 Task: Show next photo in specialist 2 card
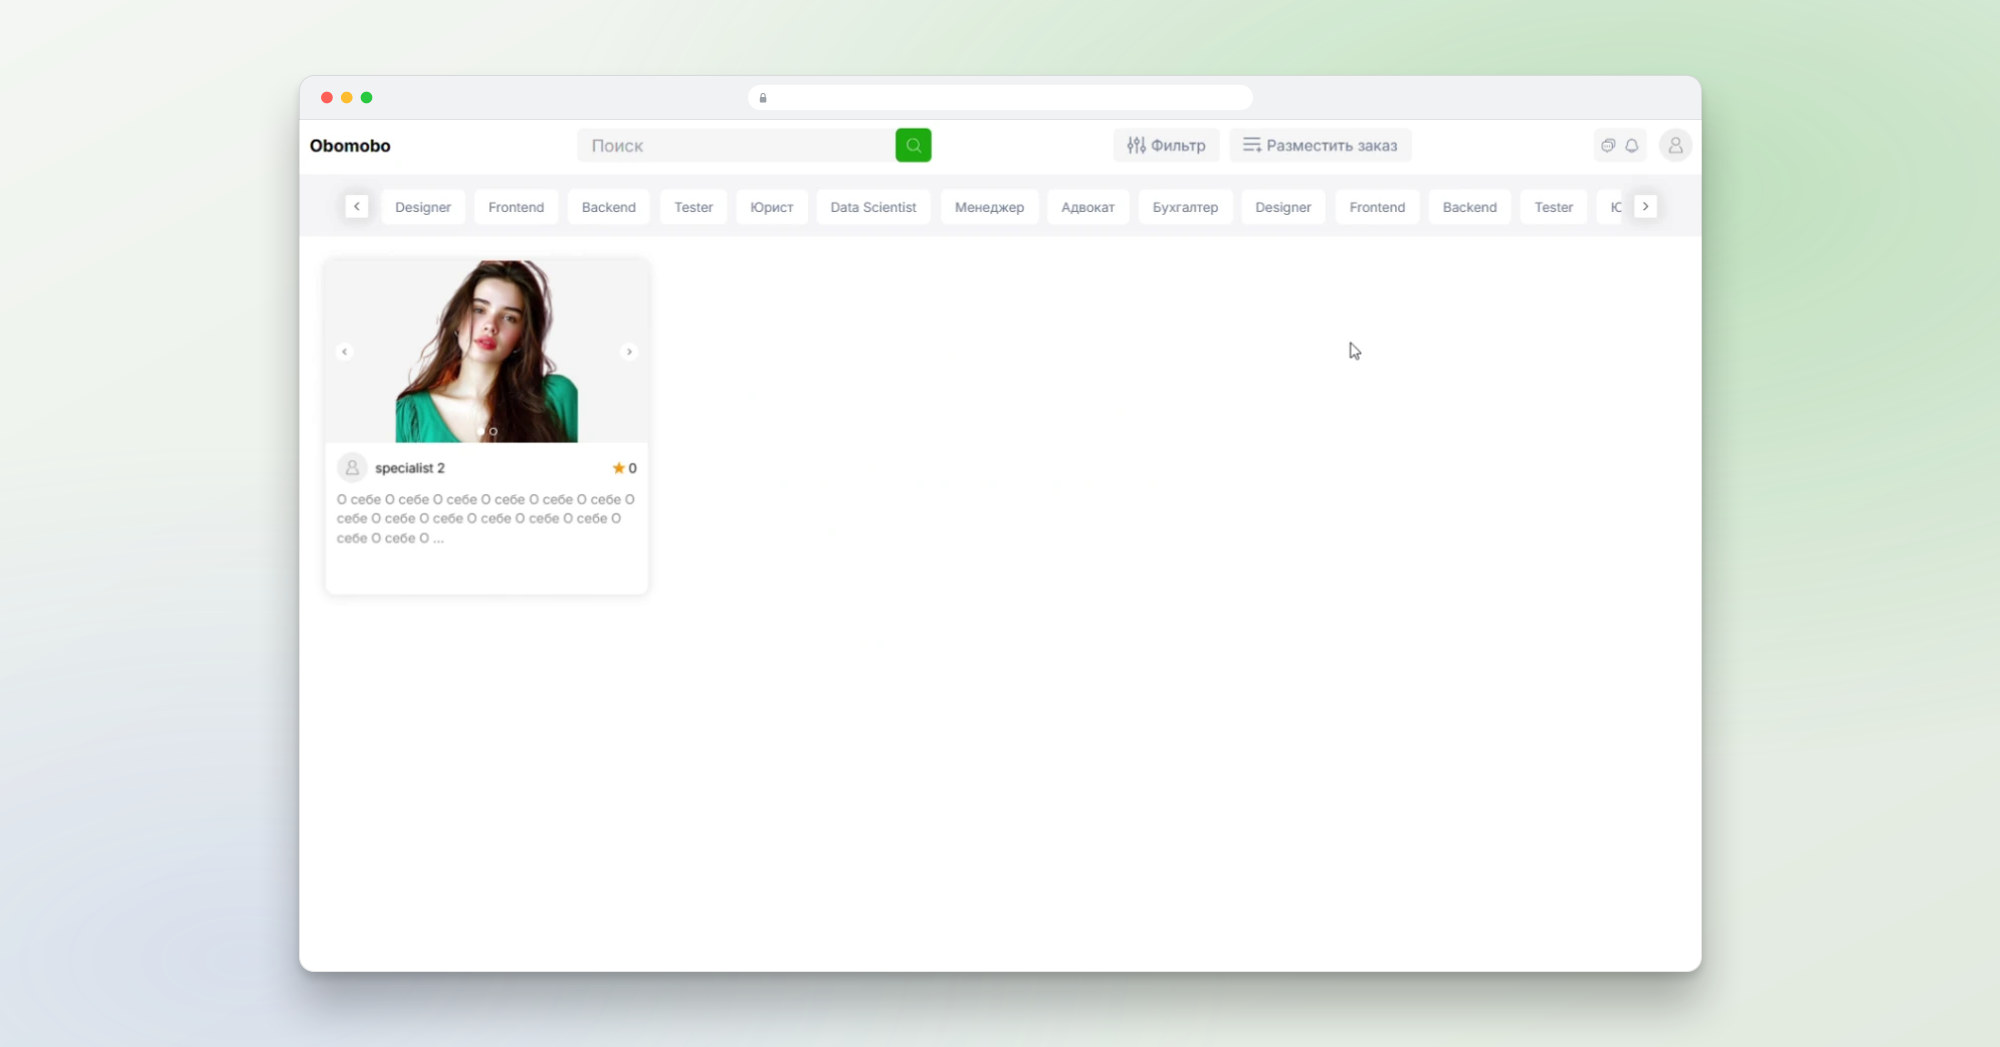(629, 352)
